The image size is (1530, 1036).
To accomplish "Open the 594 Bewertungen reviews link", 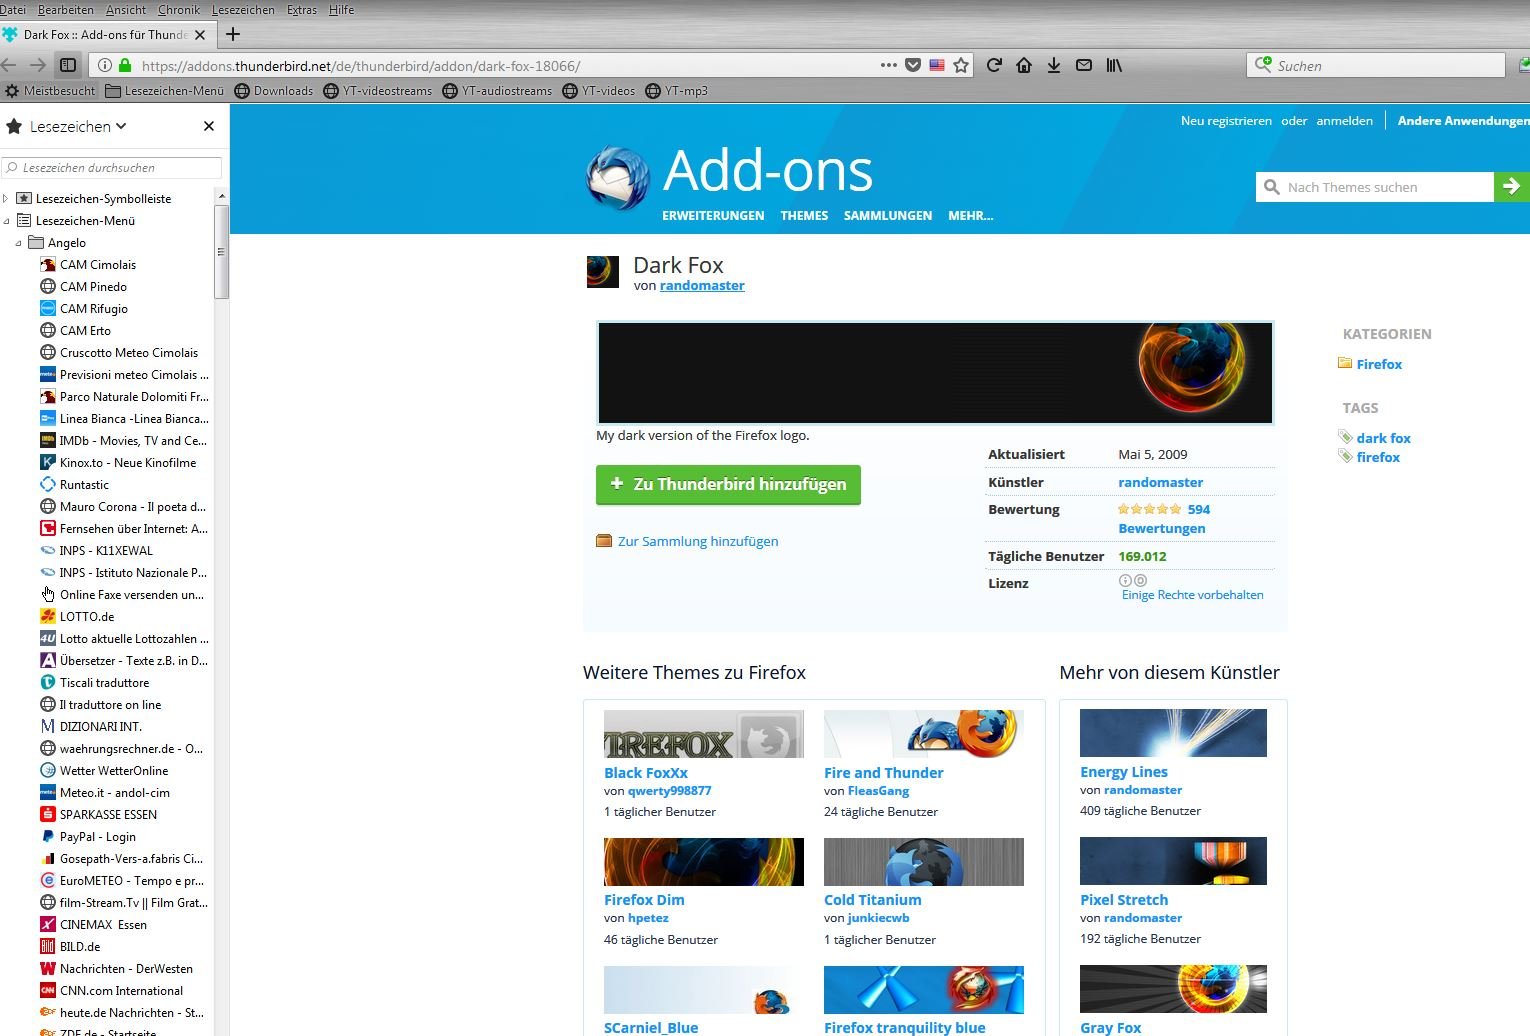I will click(1164, 518).
